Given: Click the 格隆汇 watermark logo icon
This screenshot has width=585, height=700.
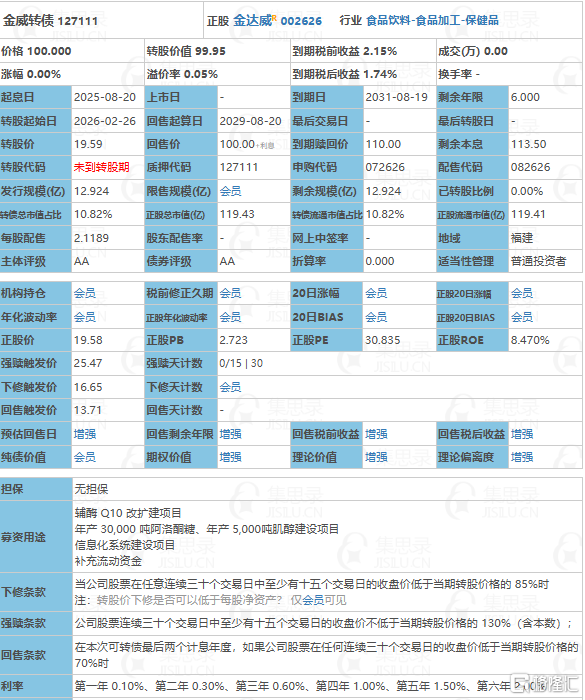Looking at the screenshot, I should tap(519, 683).
